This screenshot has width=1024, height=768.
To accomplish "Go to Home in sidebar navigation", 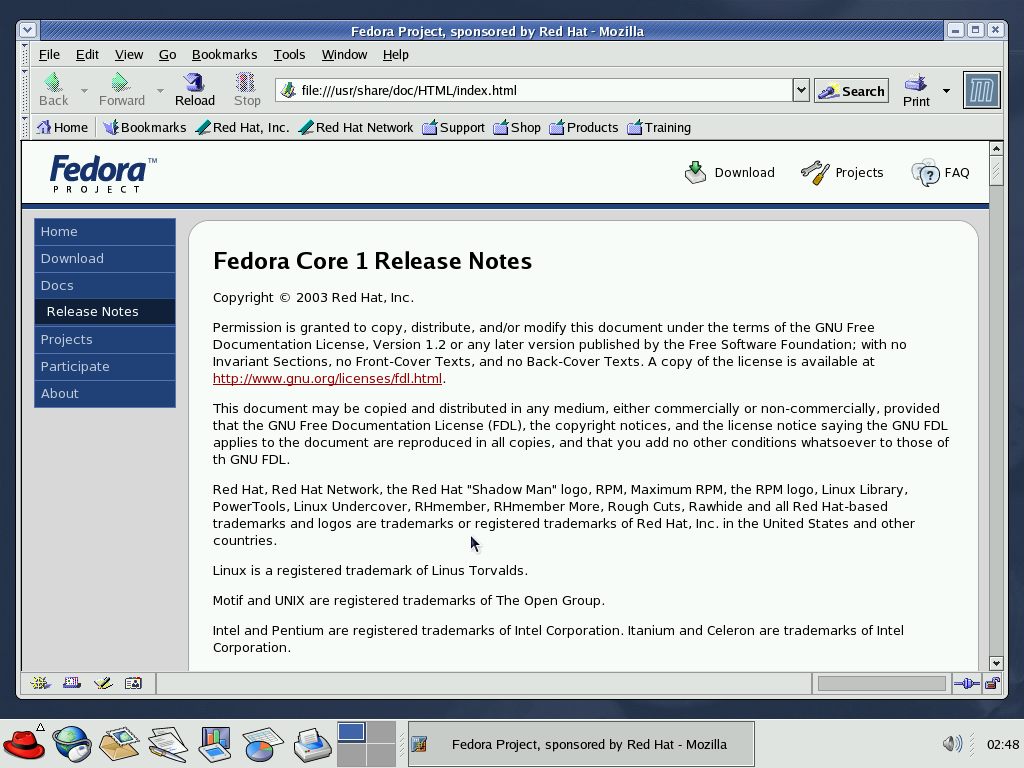I will pos(104,232).
